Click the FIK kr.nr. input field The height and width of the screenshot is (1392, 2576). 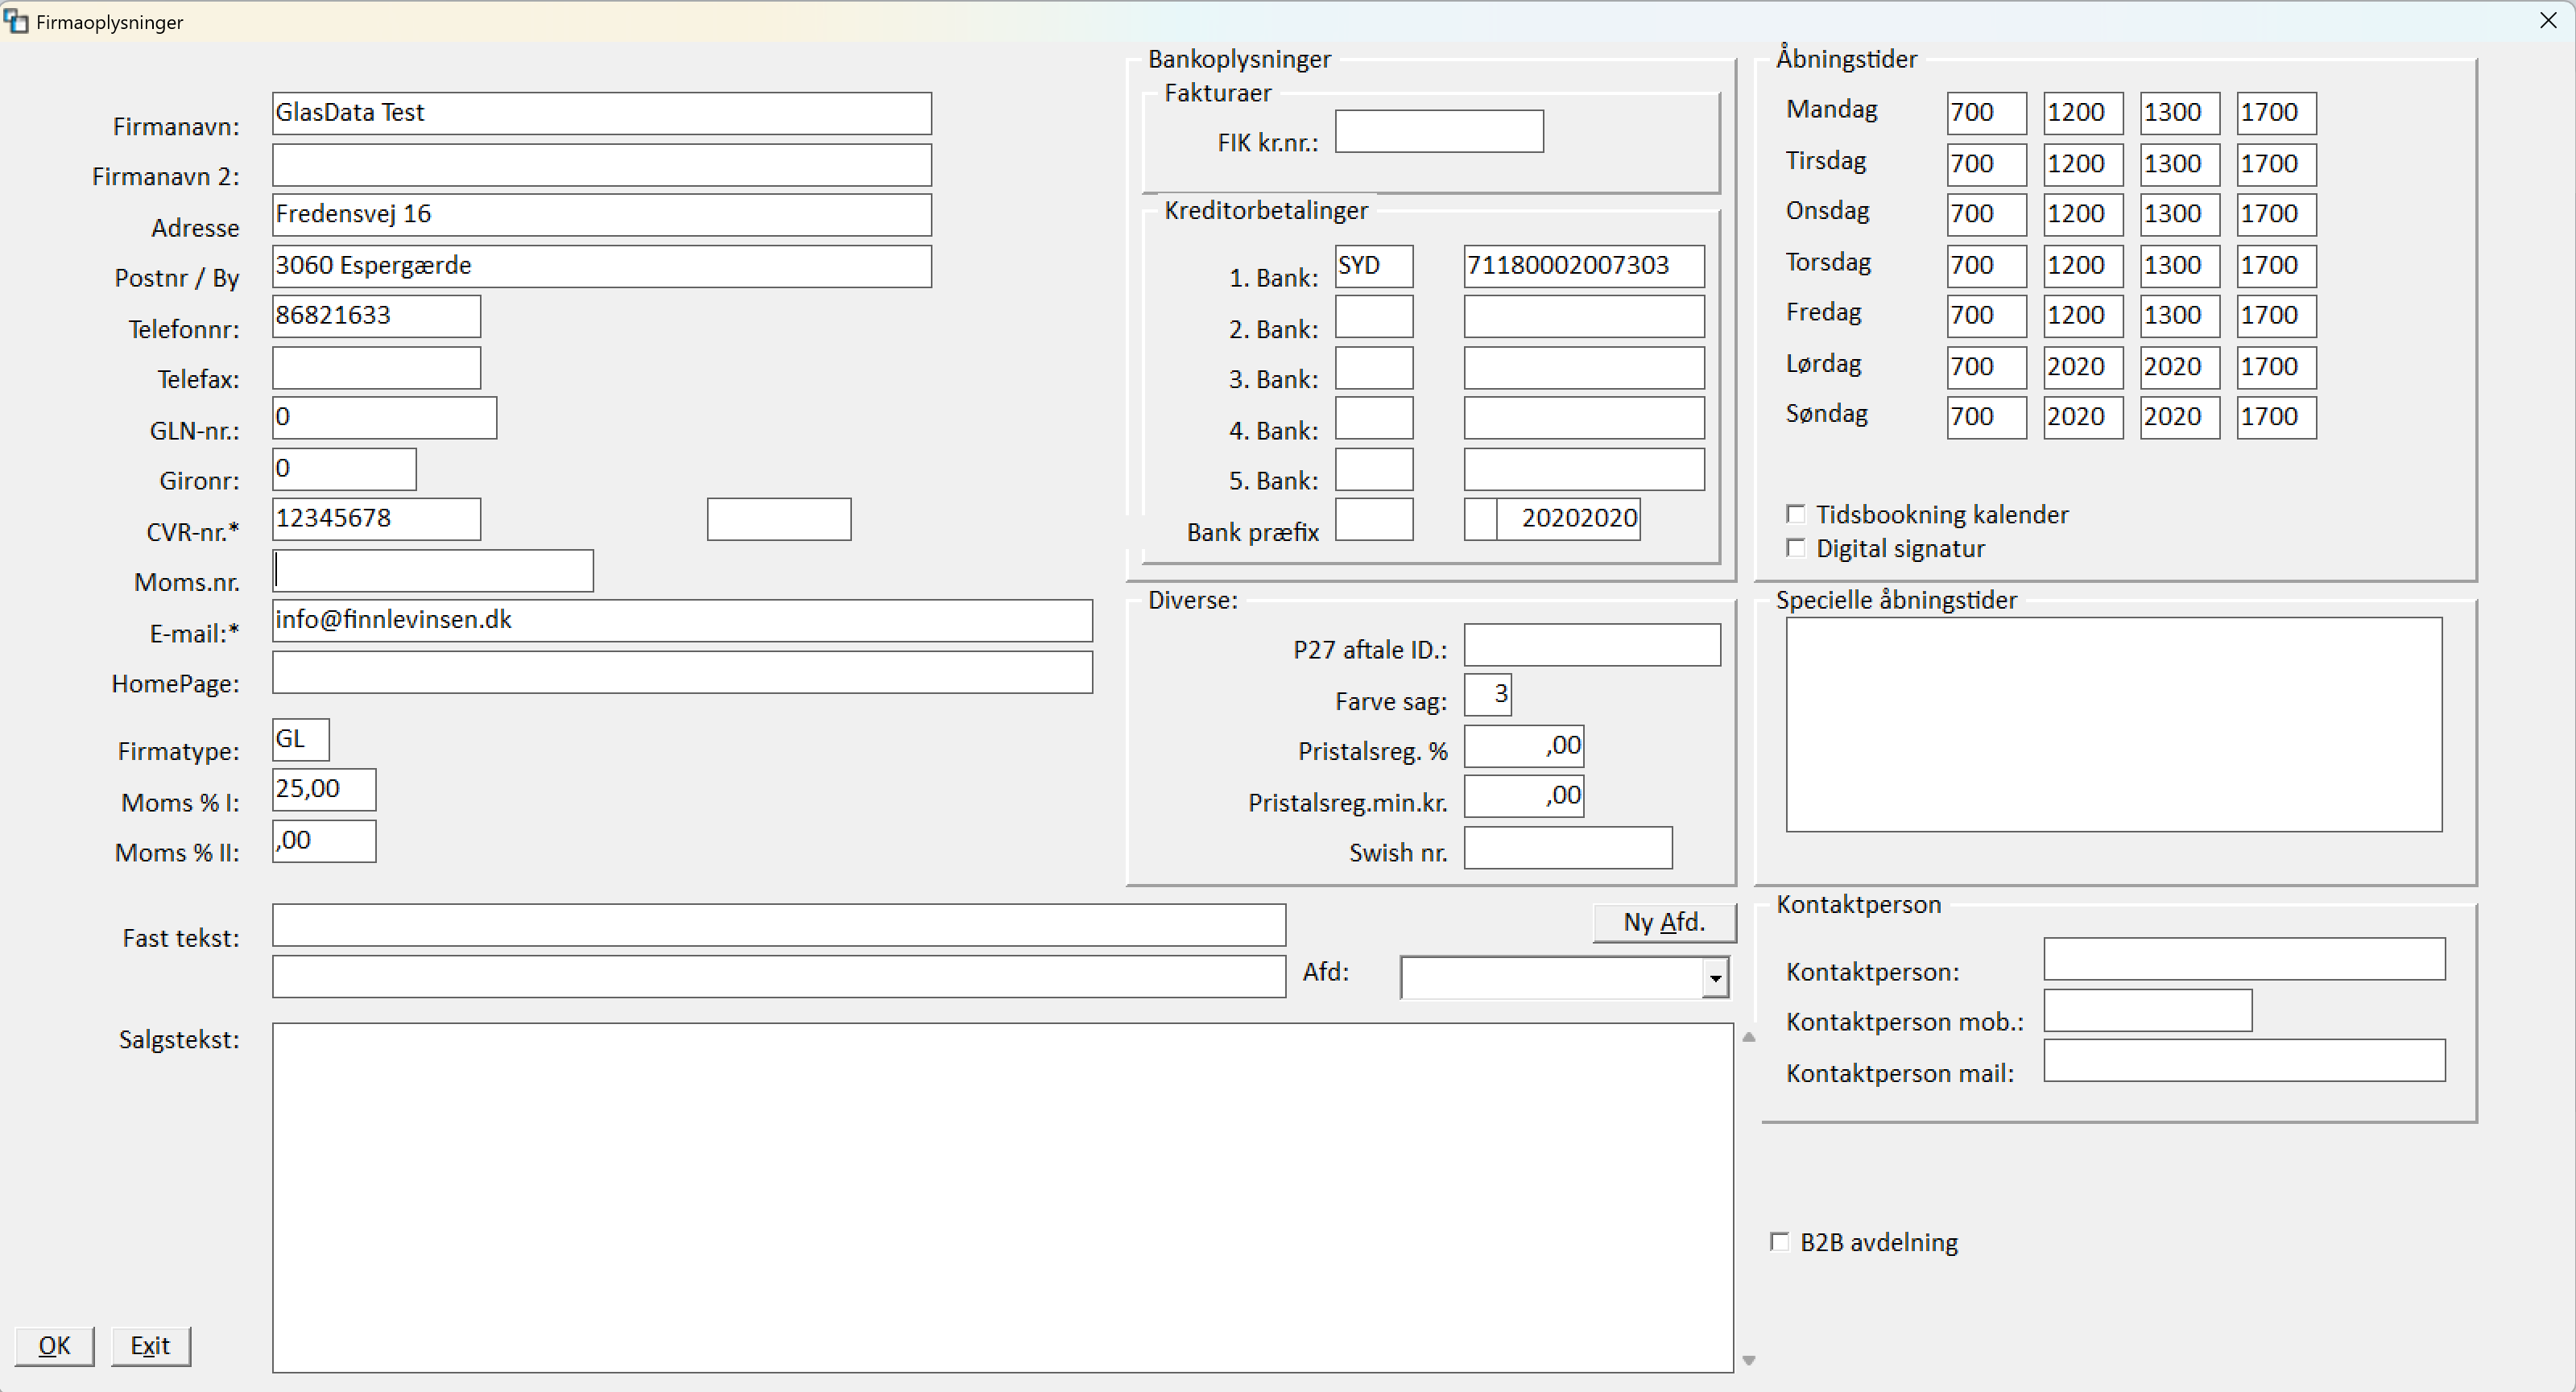click(1440, 131)
